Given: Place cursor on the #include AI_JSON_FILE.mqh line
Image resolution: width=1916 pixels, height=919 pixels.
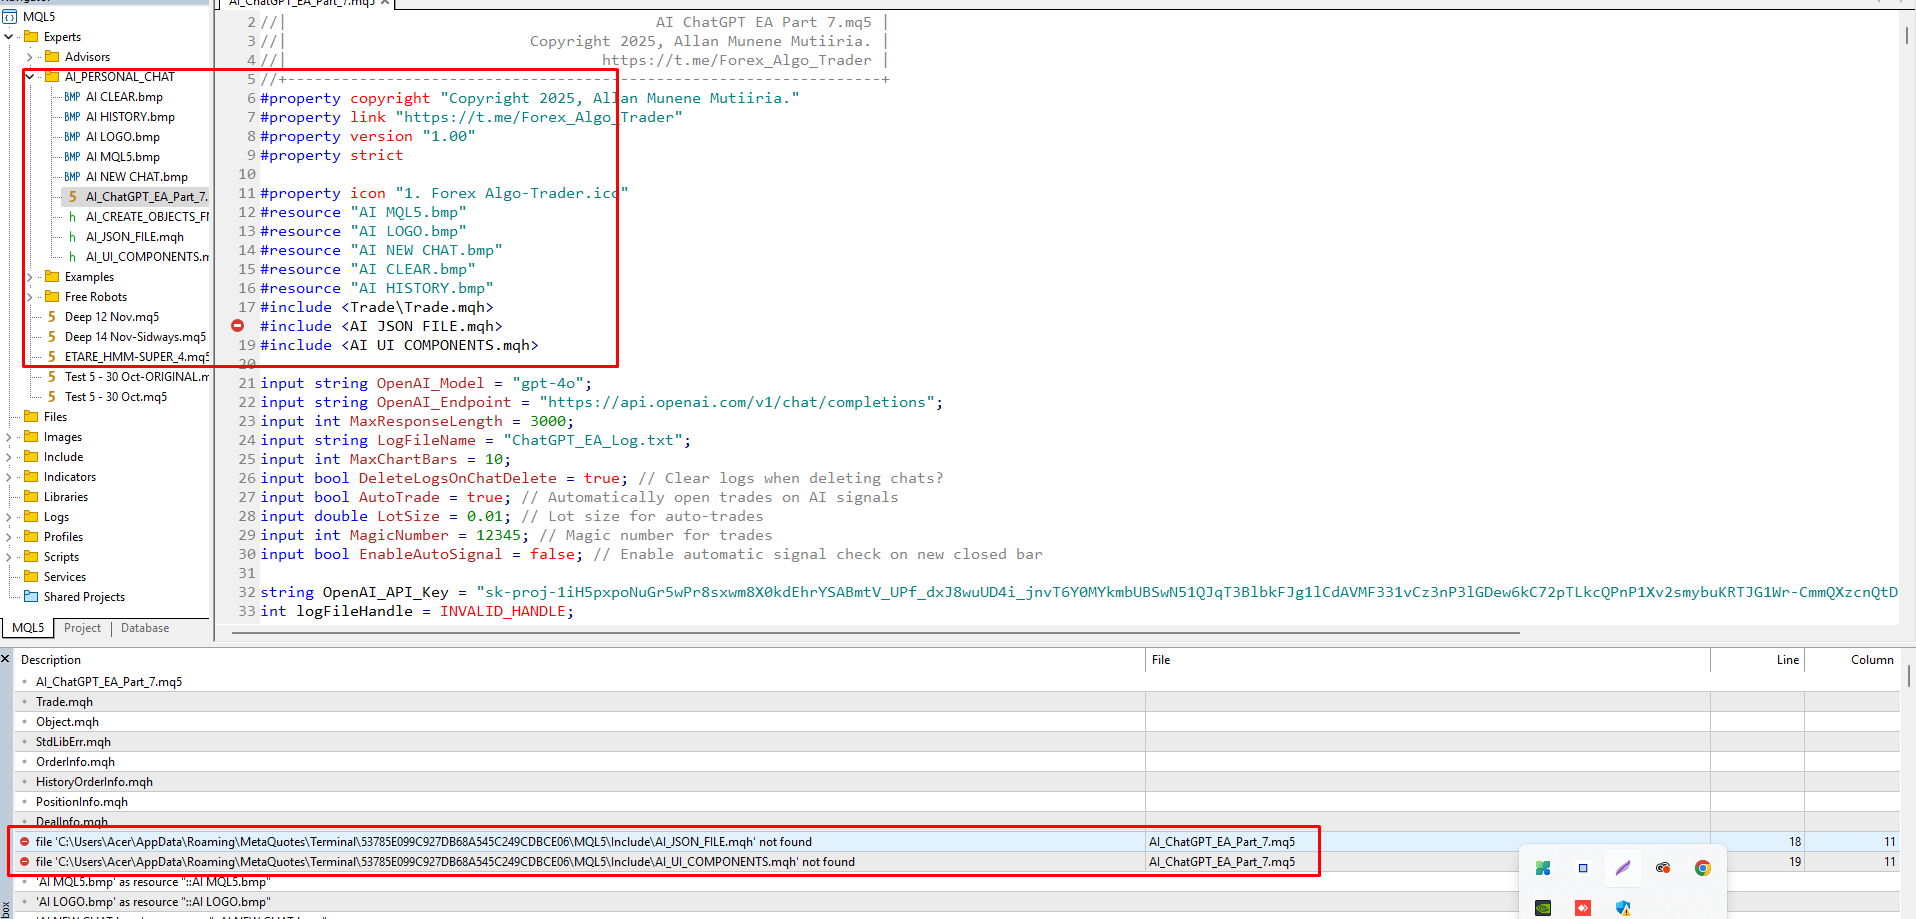Looking at the screenshot, I should pyautogui.click(x=381, y=326).
